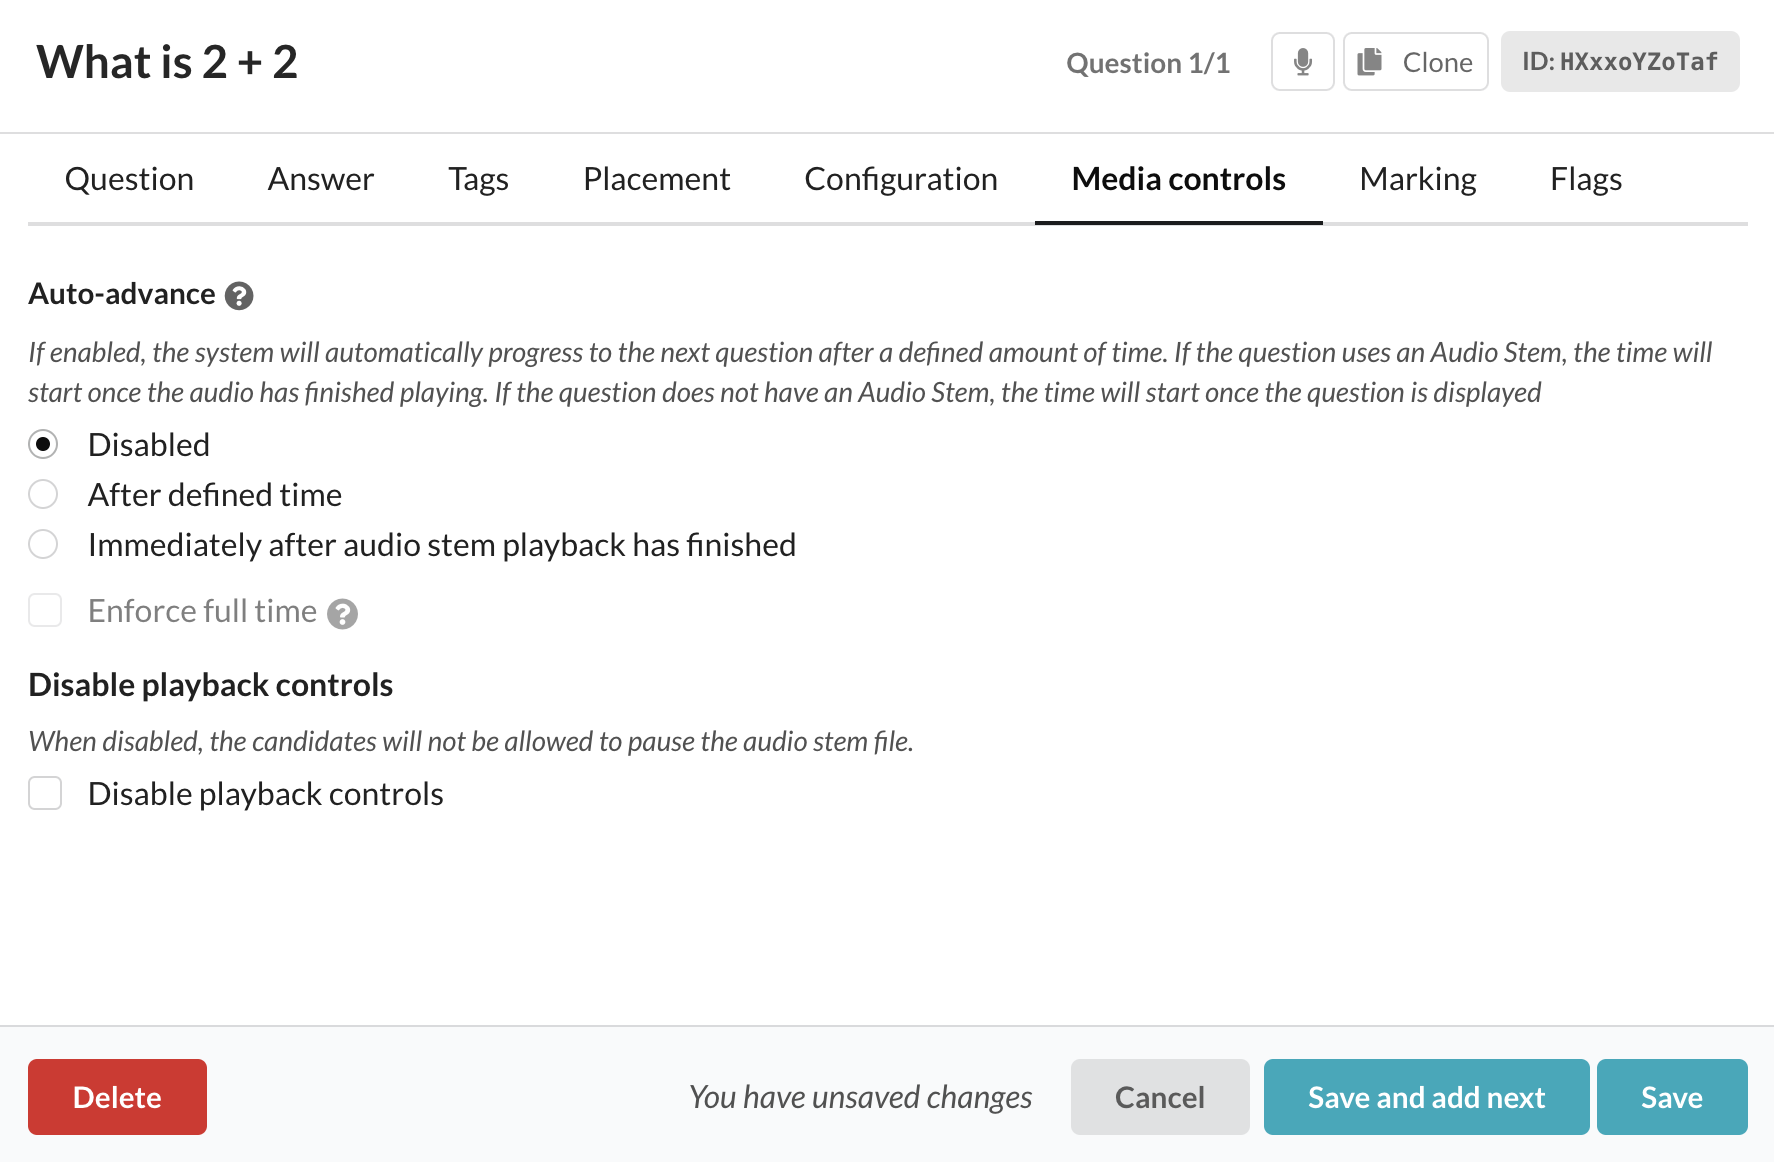Open the Enforce full time help icon
Image resolution: width=1774 pixels, height=1162 pixels.
(342, 613)
